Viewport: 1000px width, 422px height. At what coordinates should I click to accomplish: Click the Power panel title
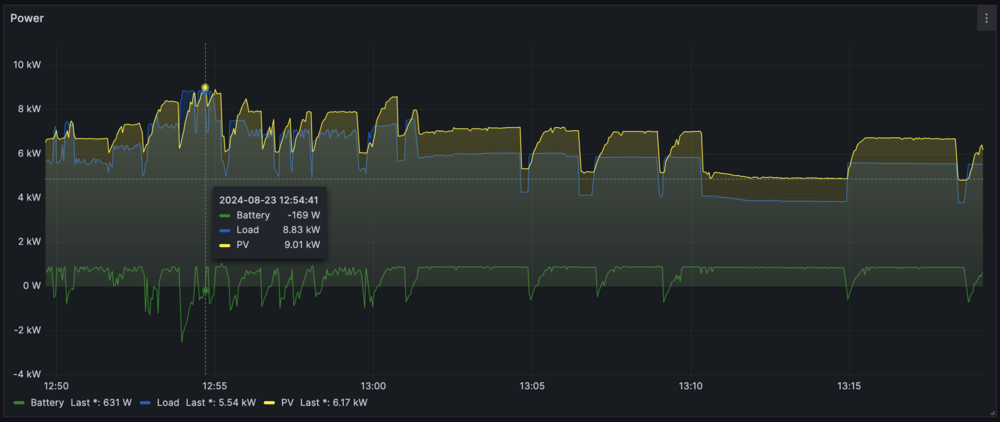[27, 18]
